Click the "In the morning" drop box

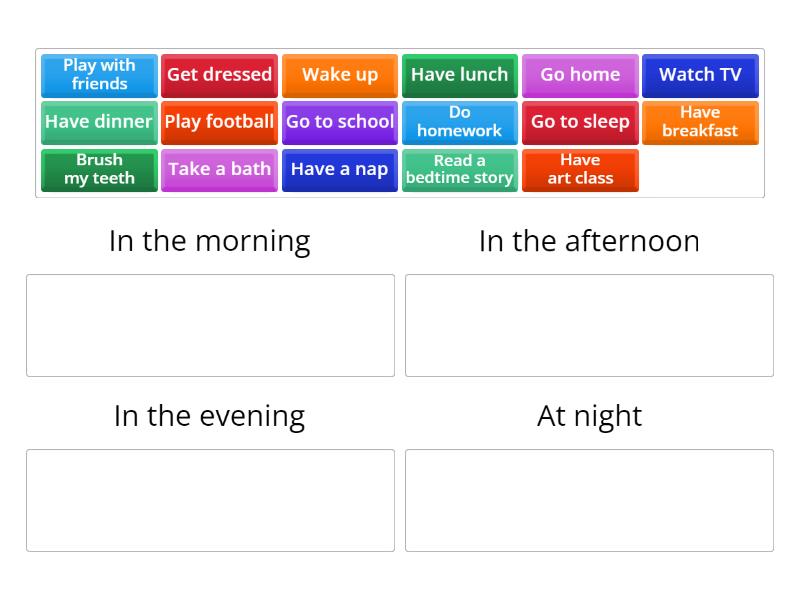click(210, 325)
